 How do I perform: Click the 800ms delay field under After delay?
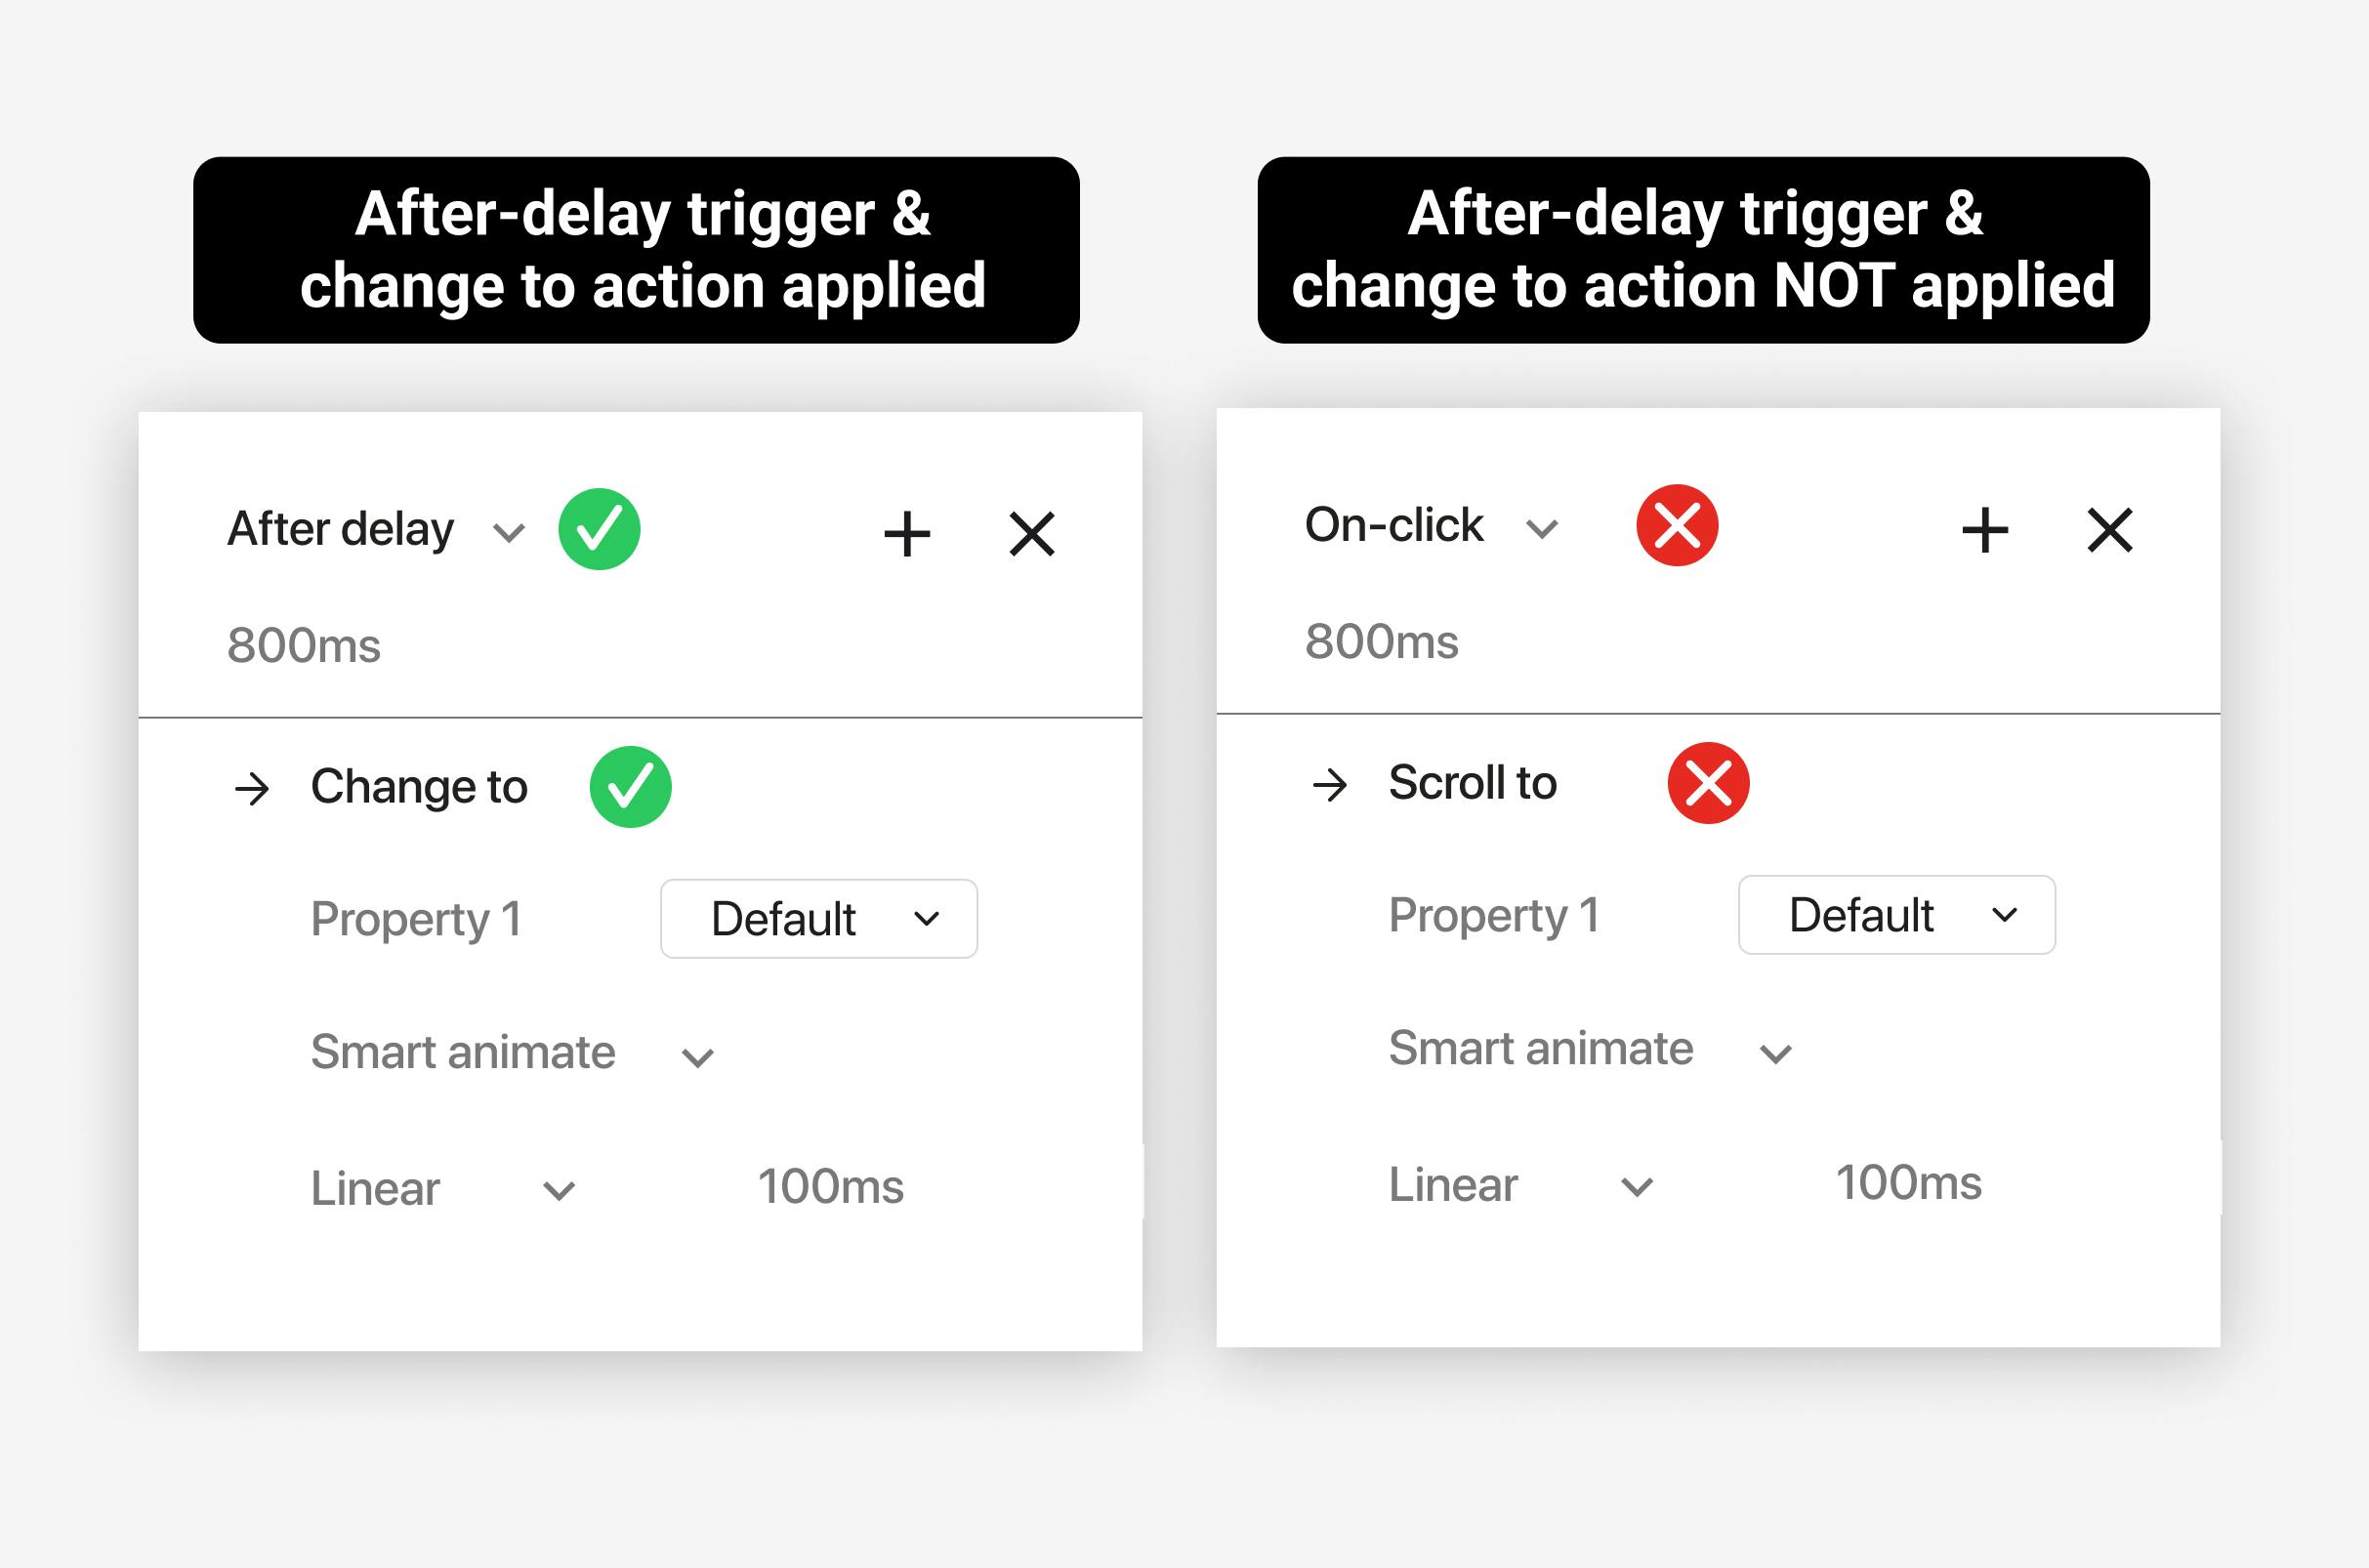pos(304,645)
